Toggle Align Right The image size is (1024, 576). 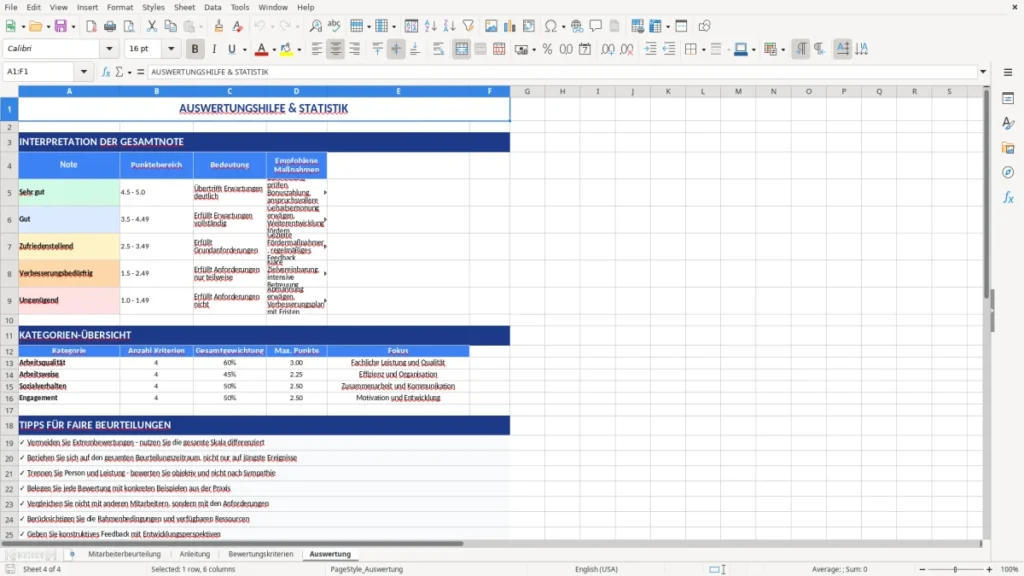[x=355, y=49]
